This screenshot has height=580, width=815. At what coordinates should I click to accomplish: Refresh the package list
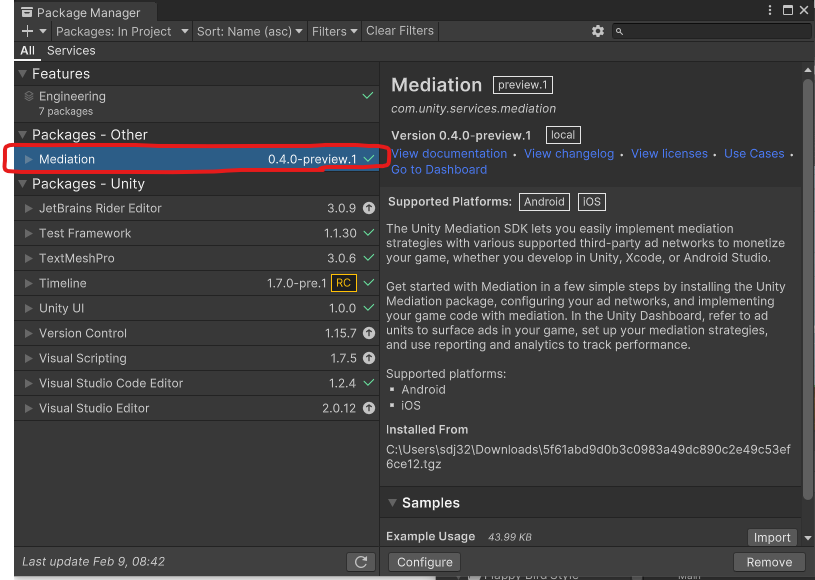pos(361,562)
